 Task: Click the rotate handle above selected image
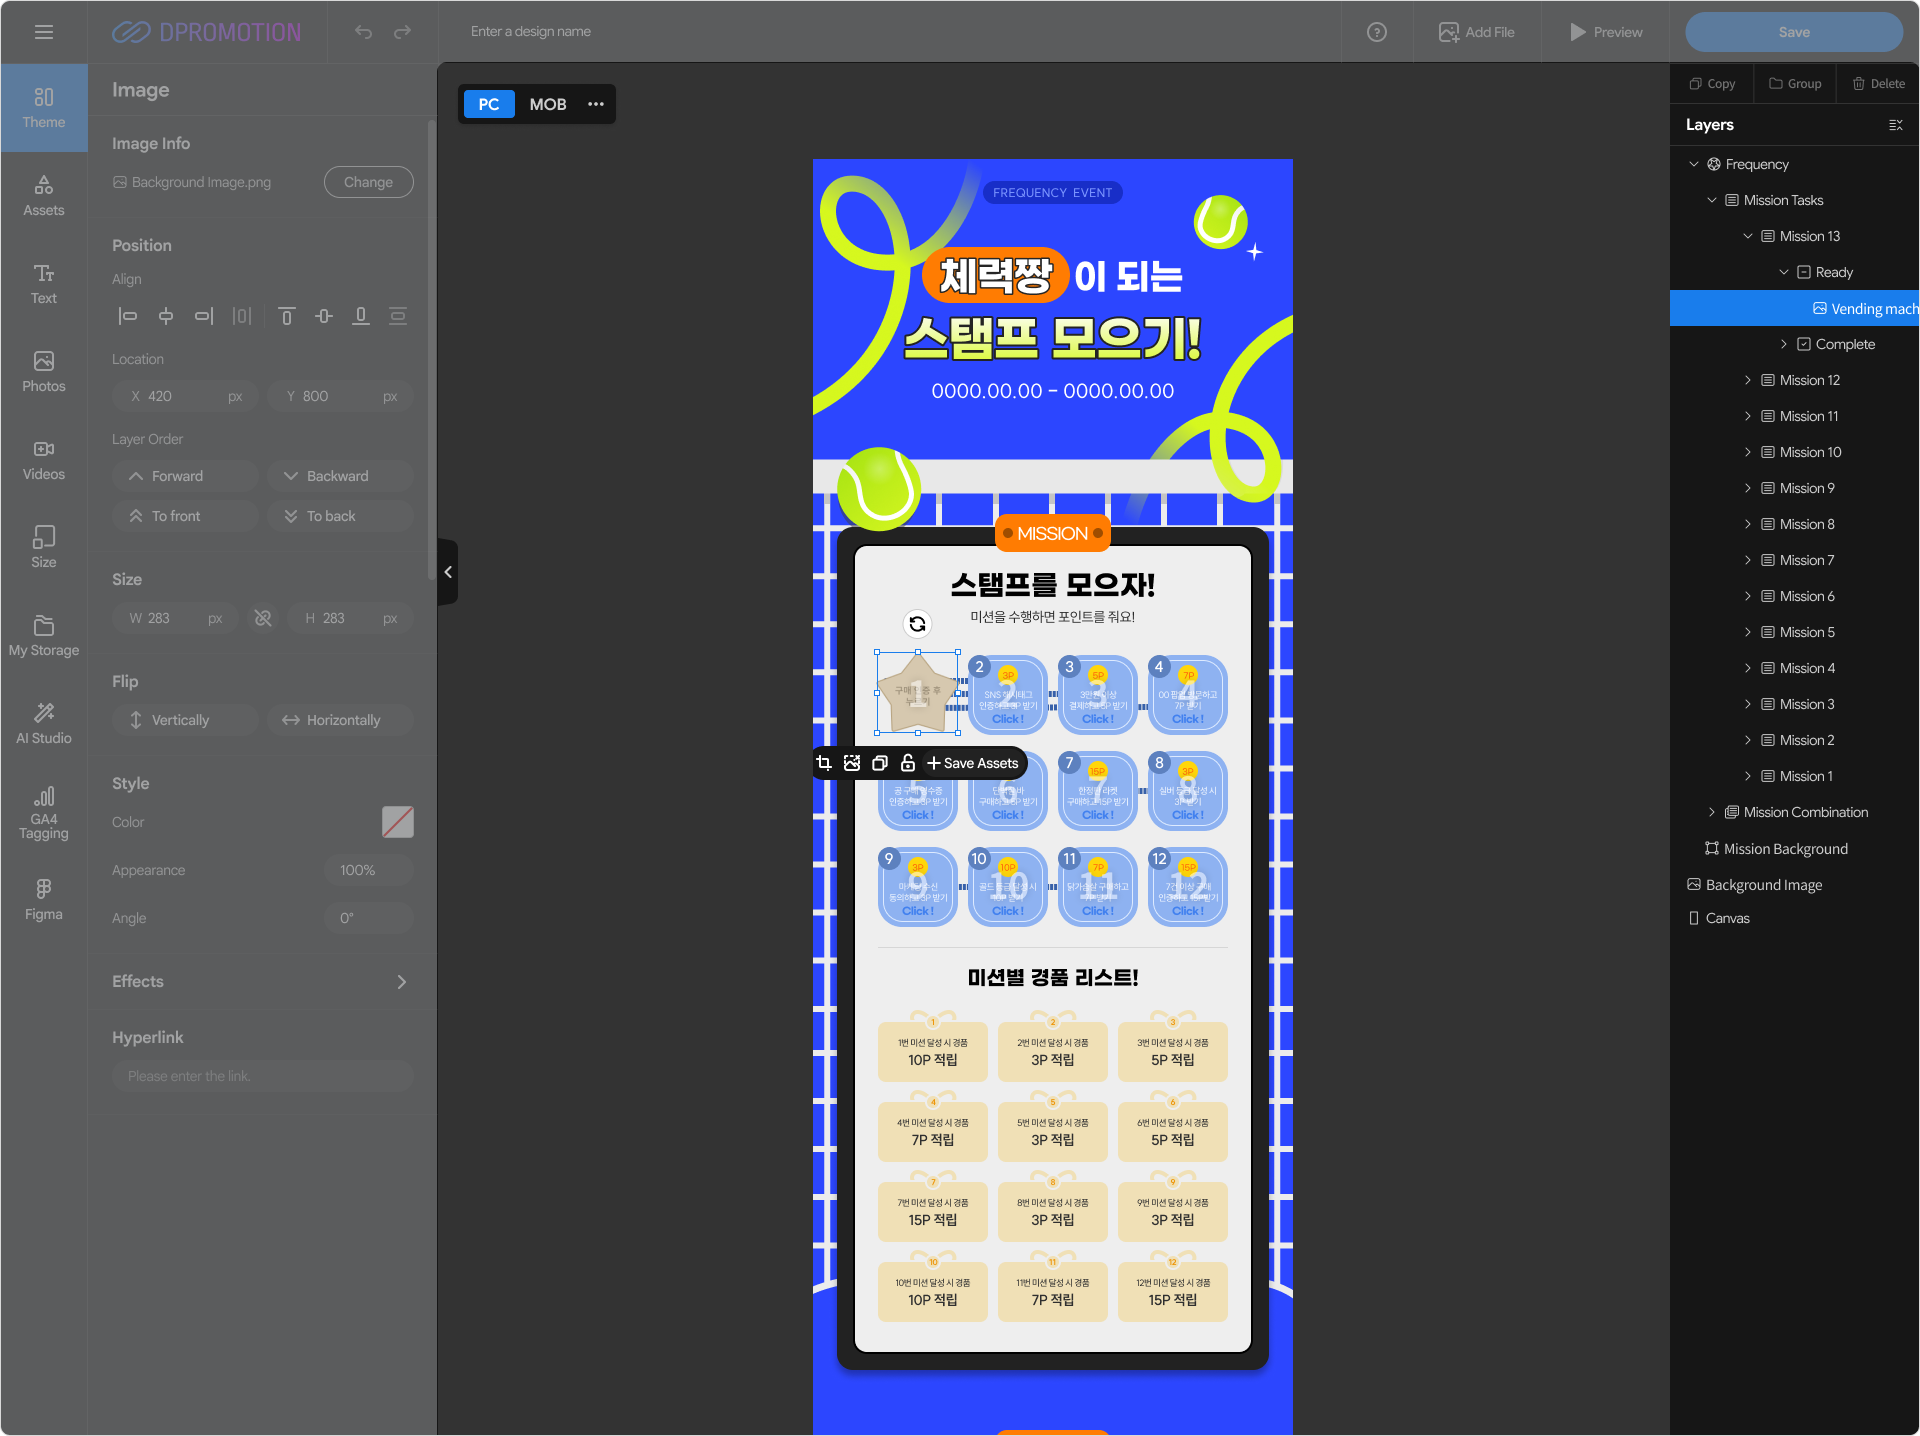(917, 624)
